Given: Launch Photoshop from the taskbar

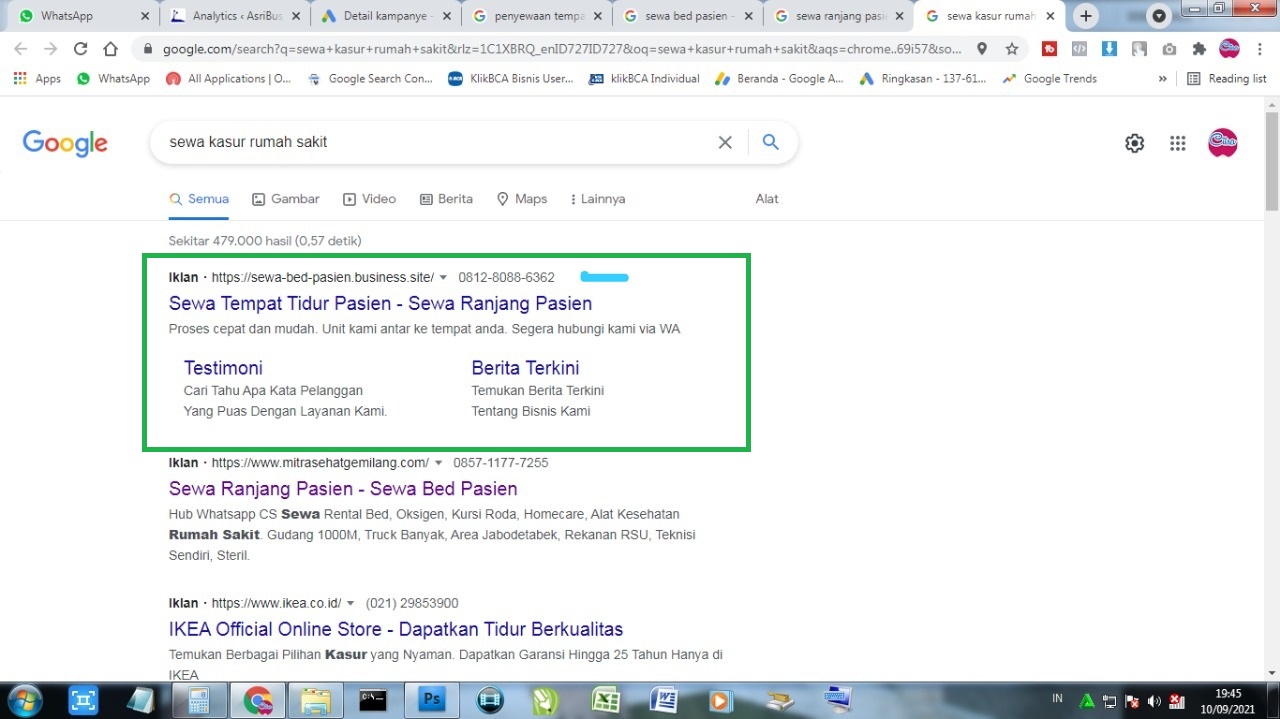Looking at the screenshot, I should [x=432, y=700].
